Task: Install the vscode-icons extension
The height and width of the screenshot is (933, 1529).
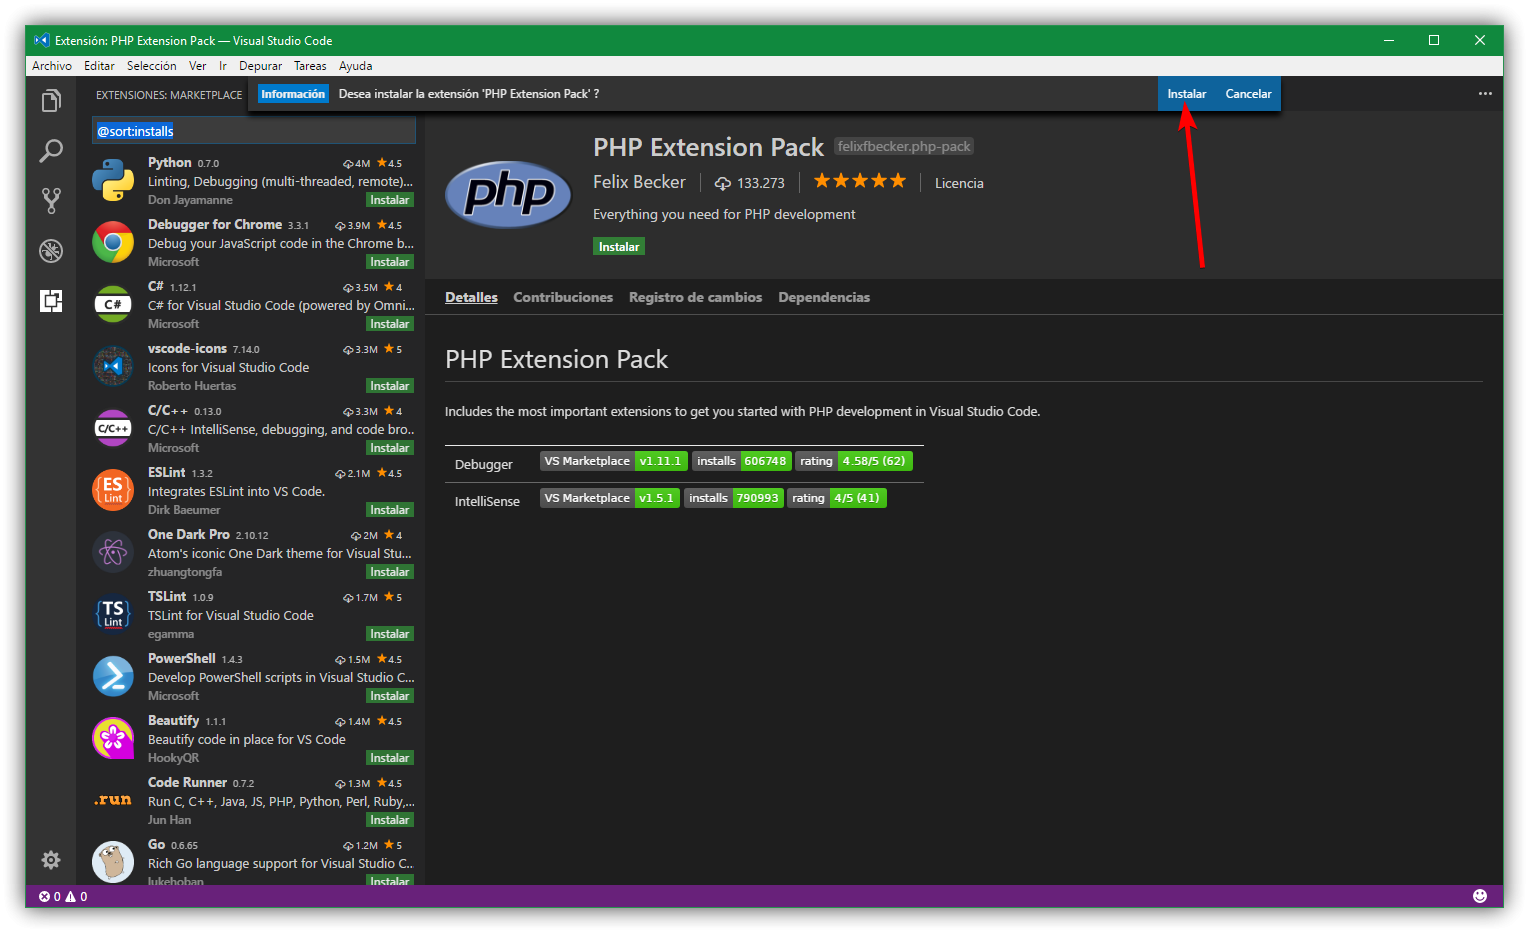Action: [389, 386]
